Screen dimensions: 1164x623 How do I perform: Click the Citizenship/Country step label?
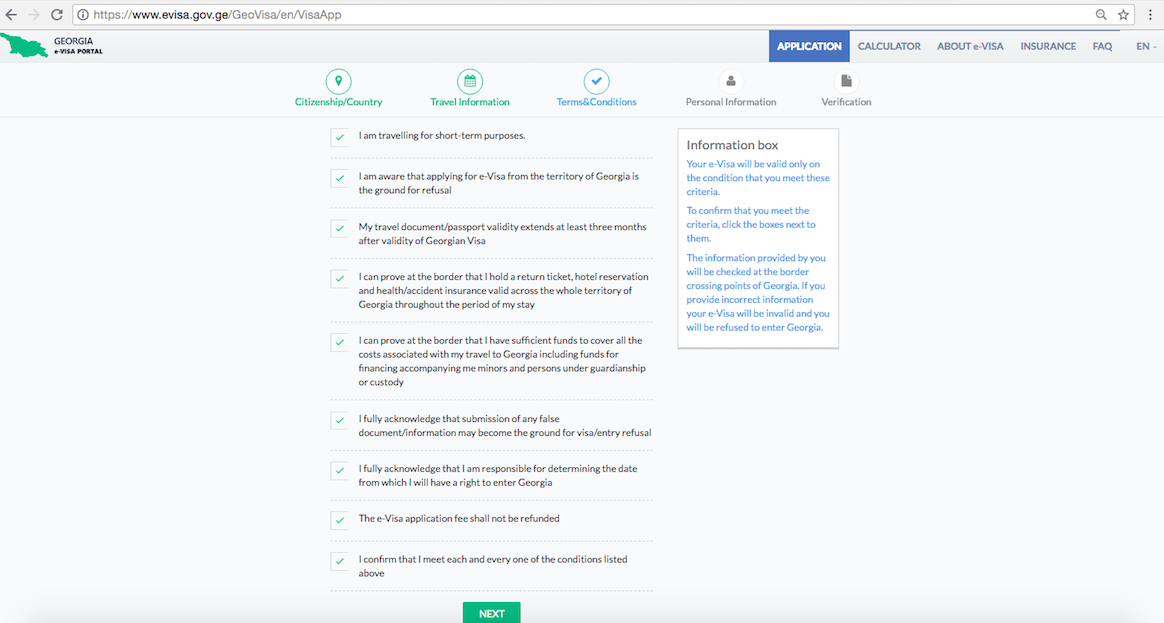tap(339, 102)
